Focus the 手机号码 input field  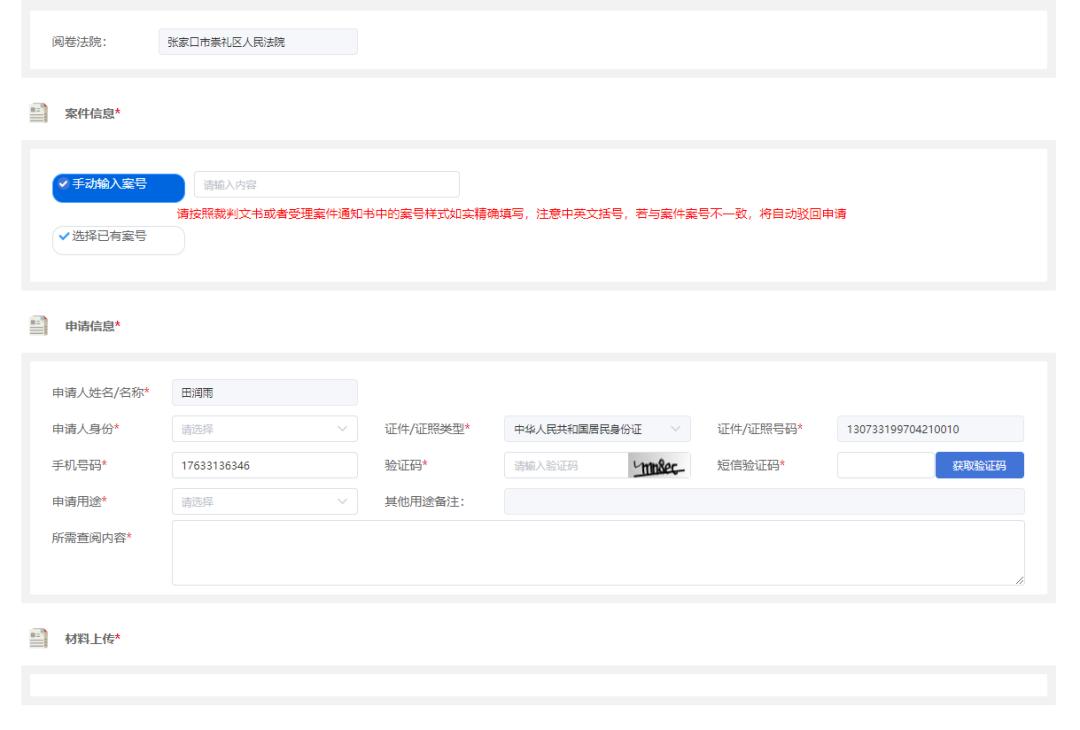(264, 466)
